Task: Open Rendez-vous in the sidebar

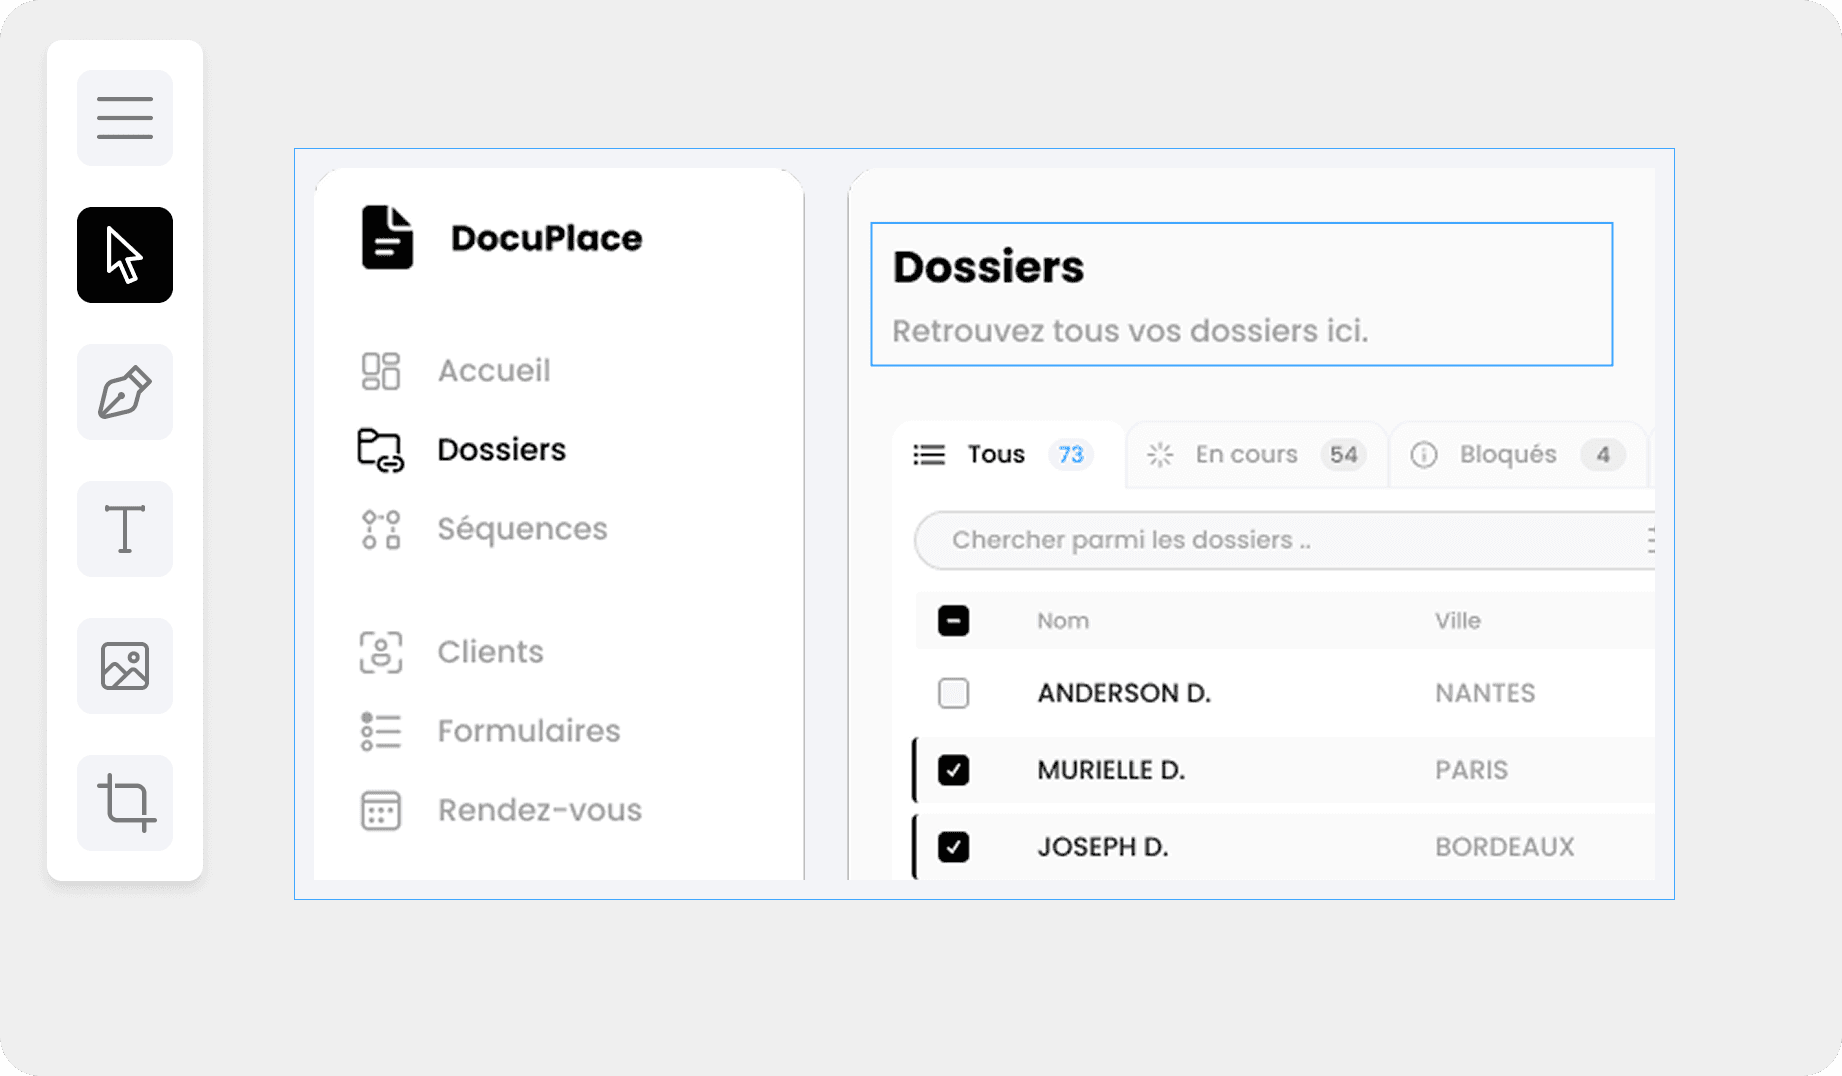Action: (x=540, y=810)
